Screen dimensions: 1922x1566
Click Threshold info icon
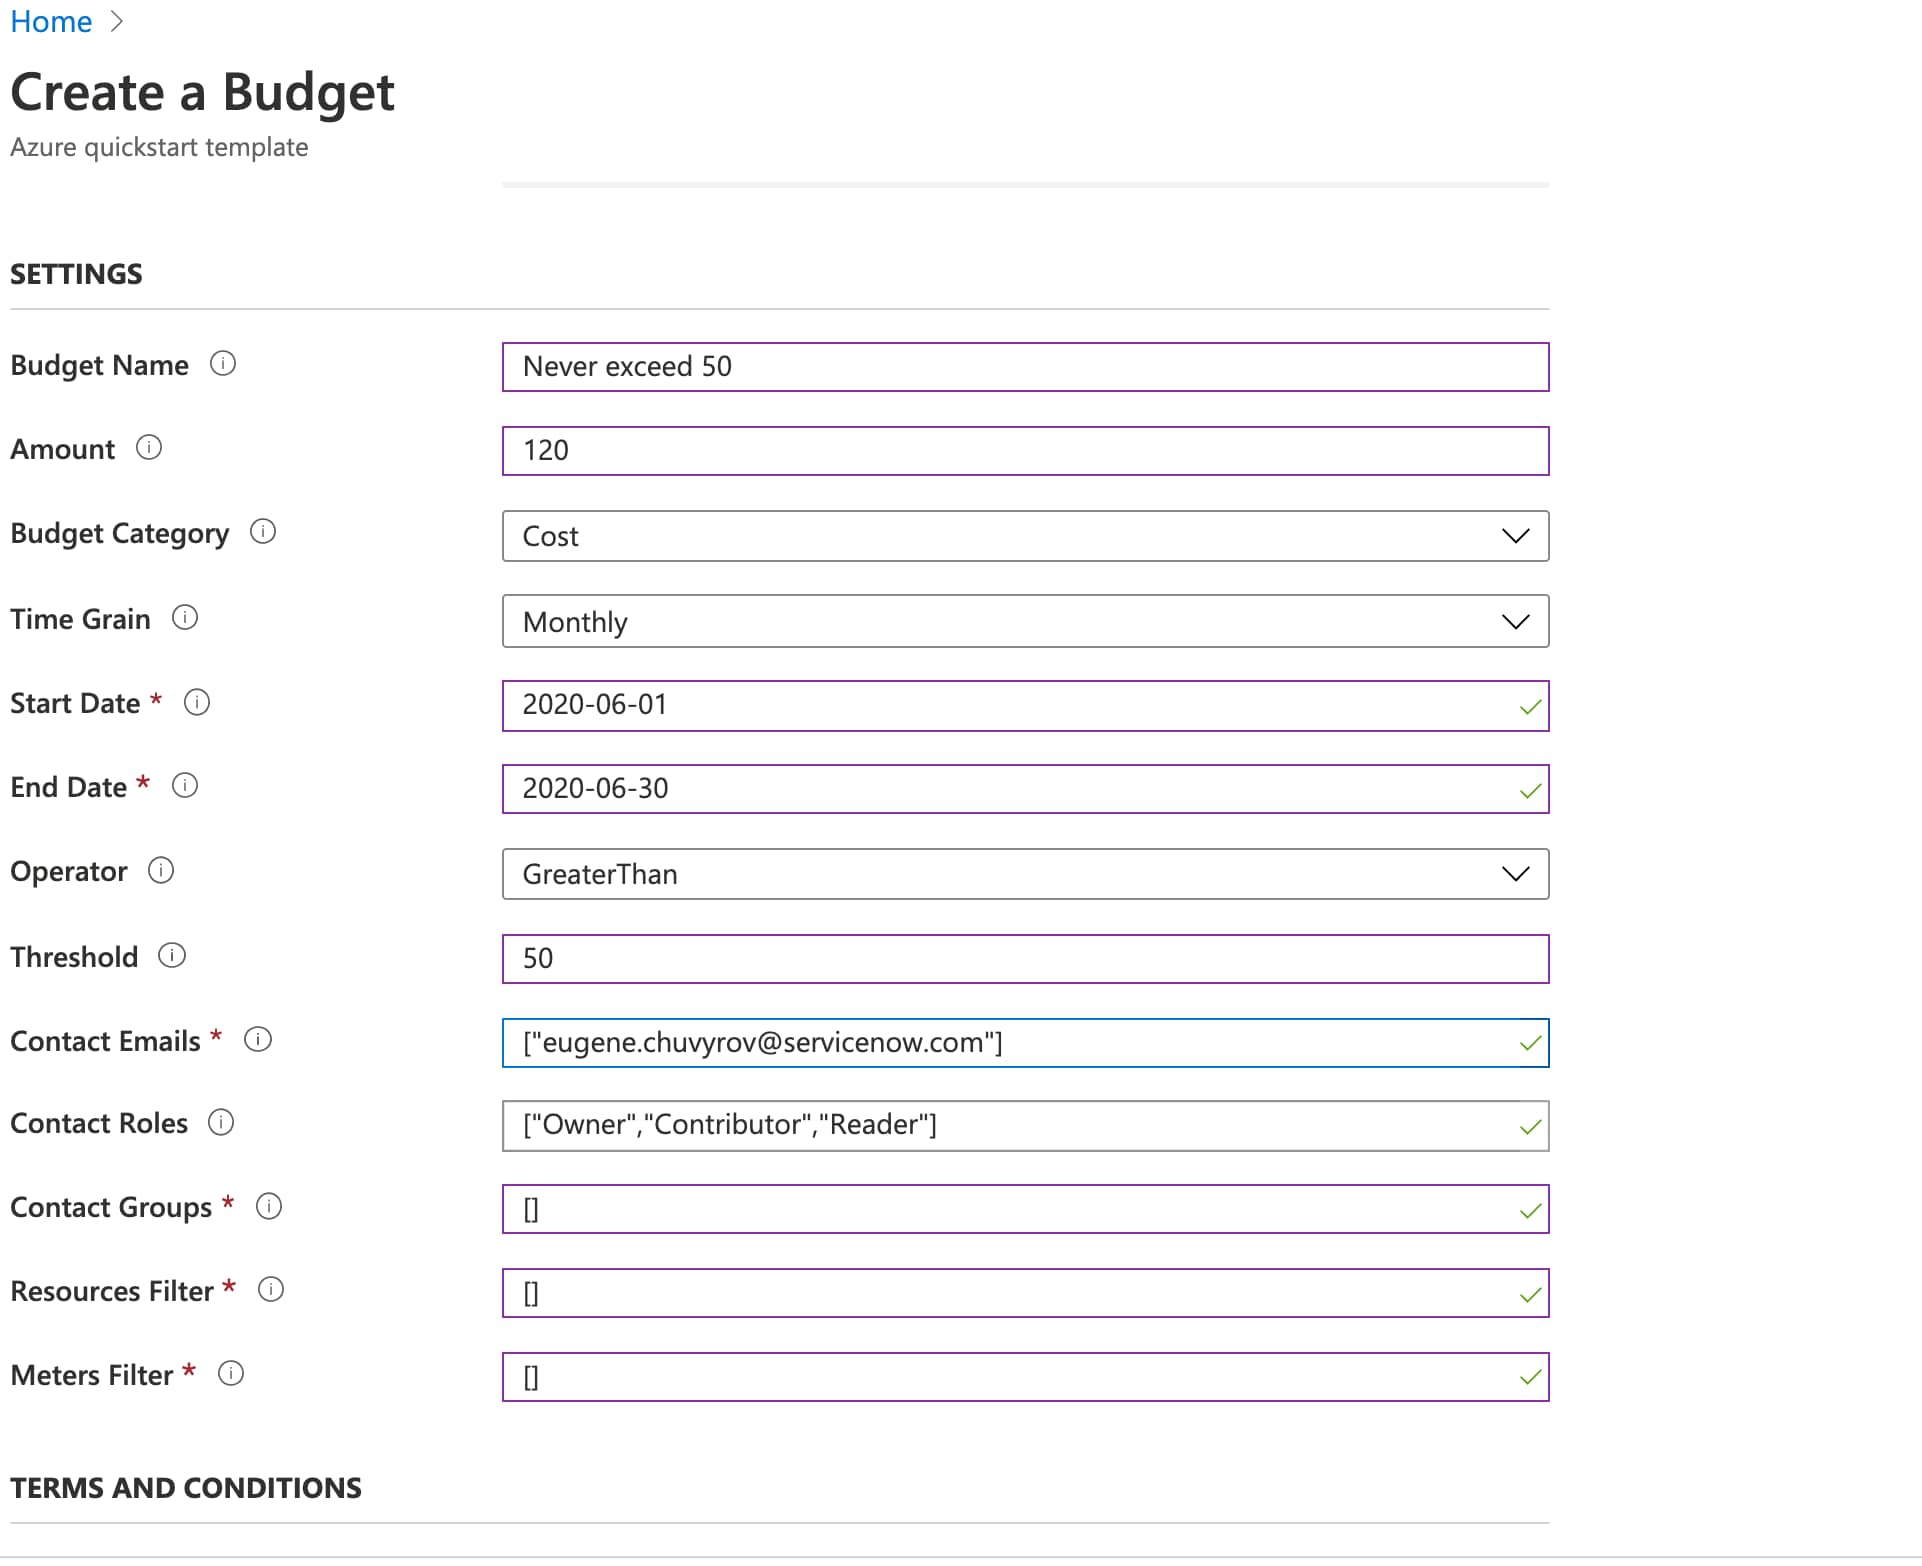tap(172, 956)
